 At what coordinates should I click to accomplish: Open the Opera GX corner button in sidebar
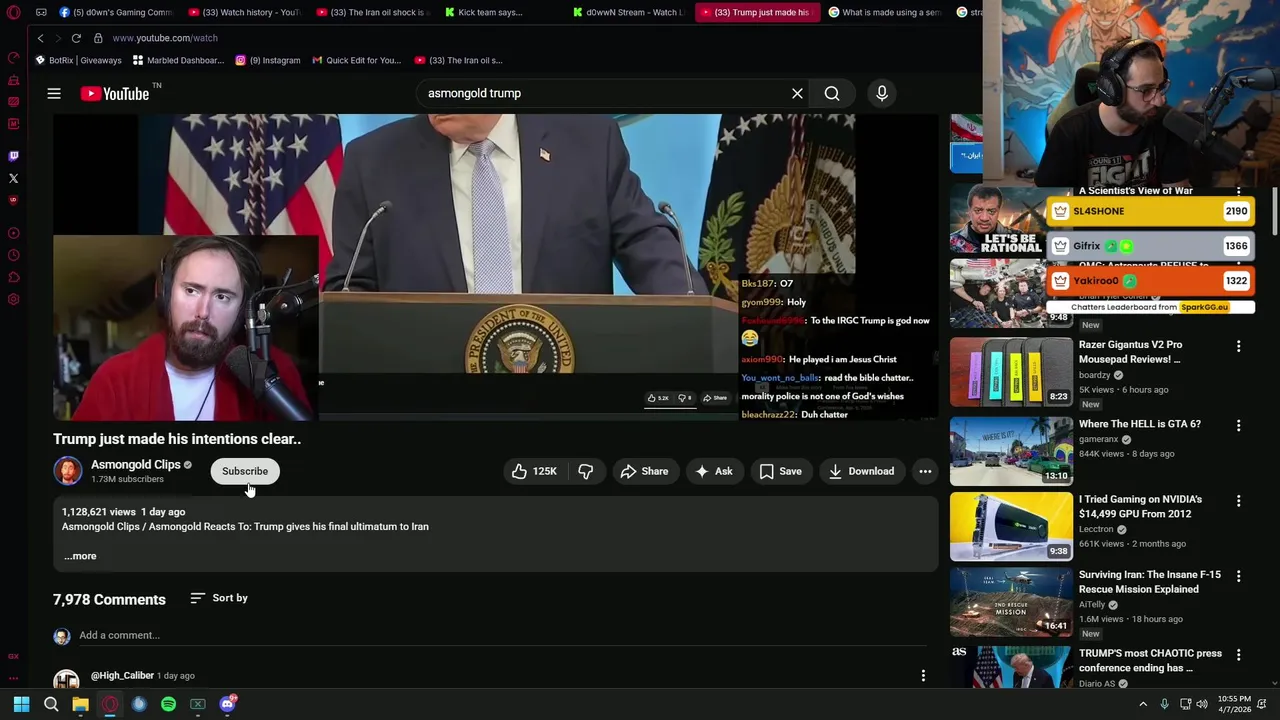(13, 656)
